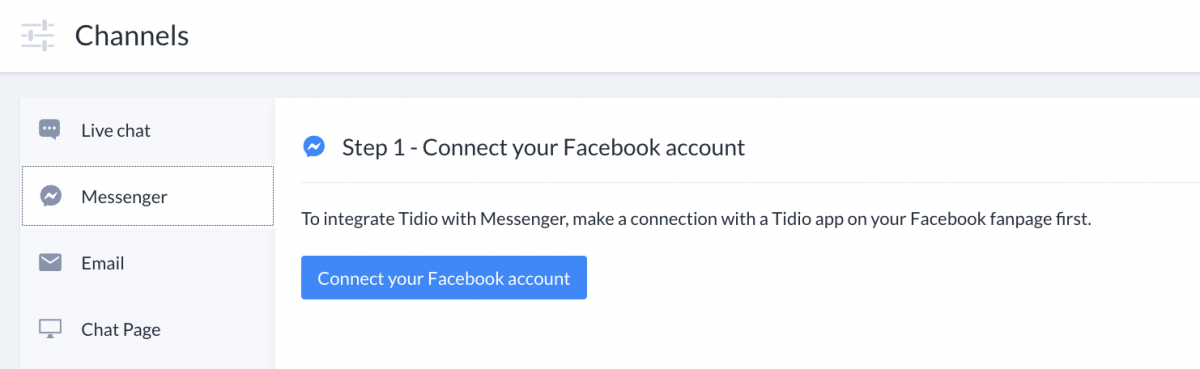Click Connect your Facebook account button
The width and height of the screenshot is (1200, 369).
coord(444,278)
